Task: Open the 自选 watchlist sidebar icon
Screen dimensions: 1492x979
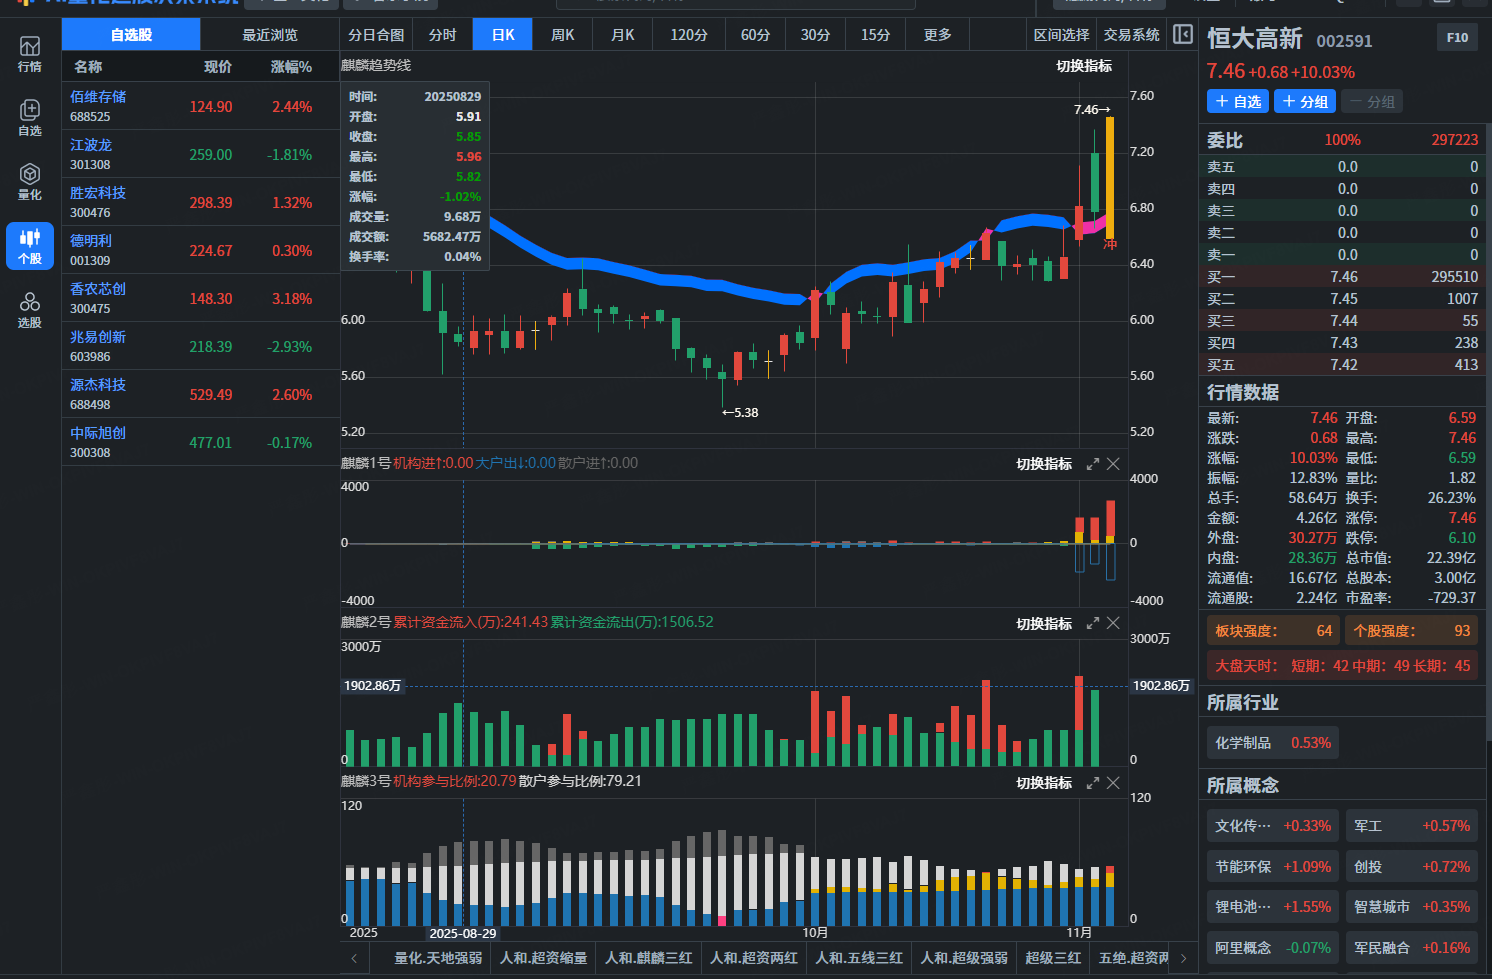Action: (30, 118)
